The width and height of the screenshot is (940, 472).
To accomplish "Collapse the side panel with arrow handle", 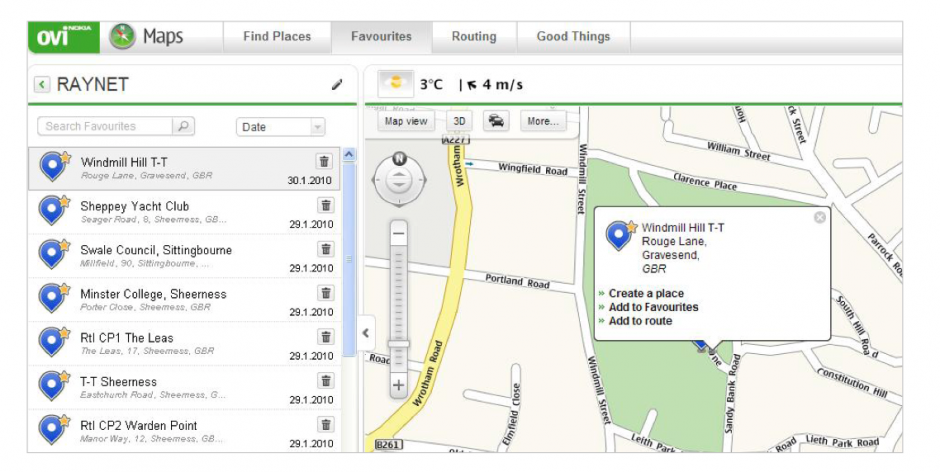I will pyautogui.click(x=366, y=333).
